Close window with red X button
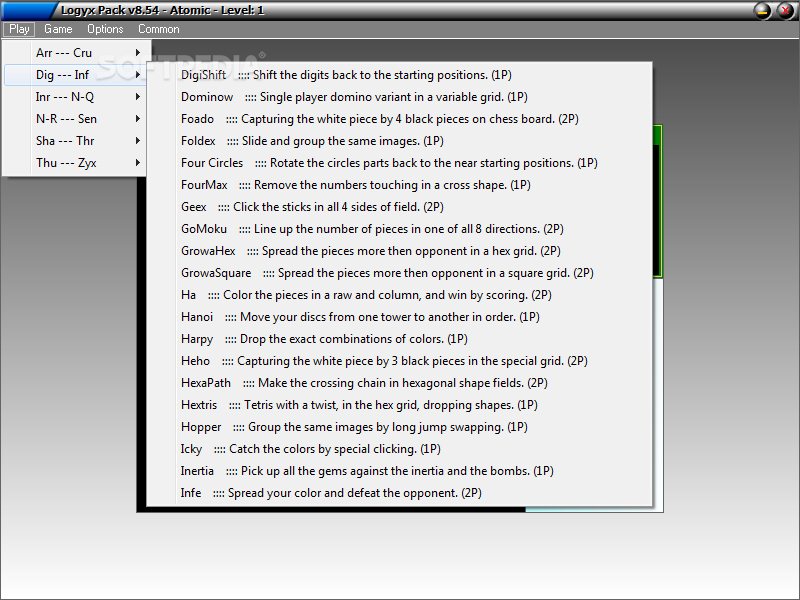The height and width of the screenshot is (600, 800). tap(786, 10)
